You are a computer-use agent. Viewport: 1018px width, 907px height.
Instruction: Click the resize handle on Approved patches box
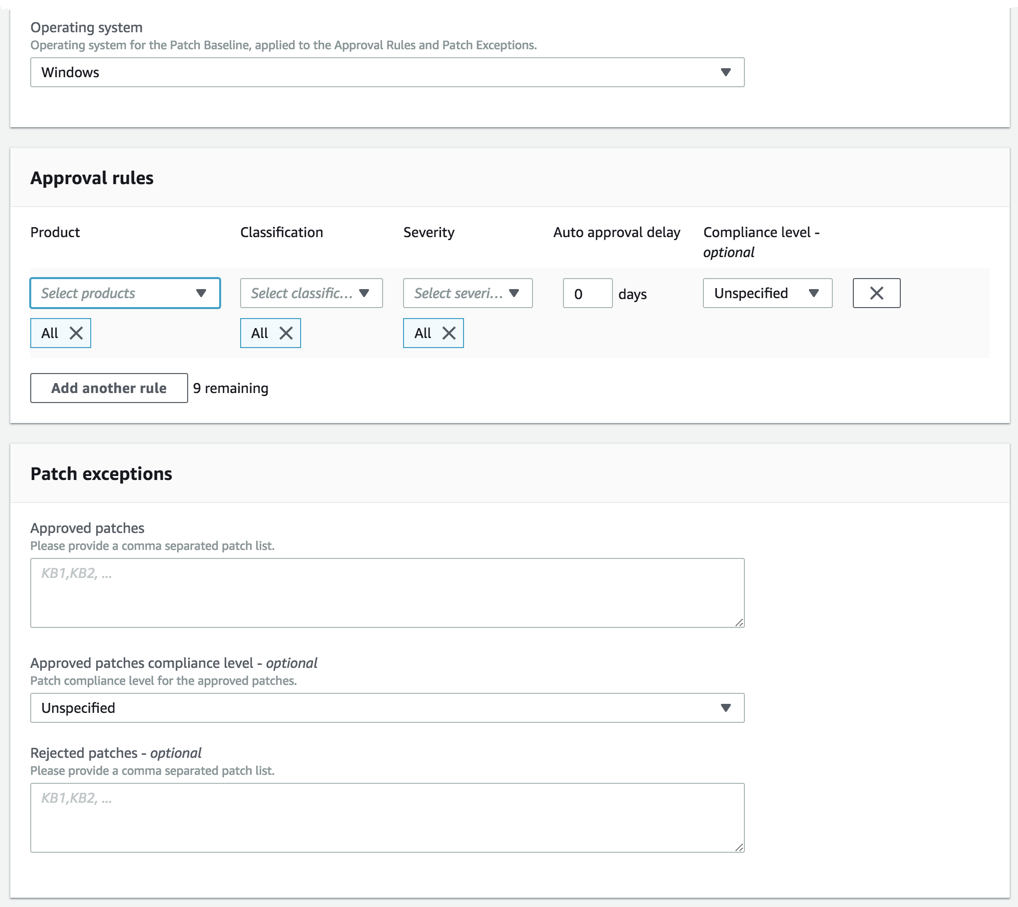tap(740, 622)
